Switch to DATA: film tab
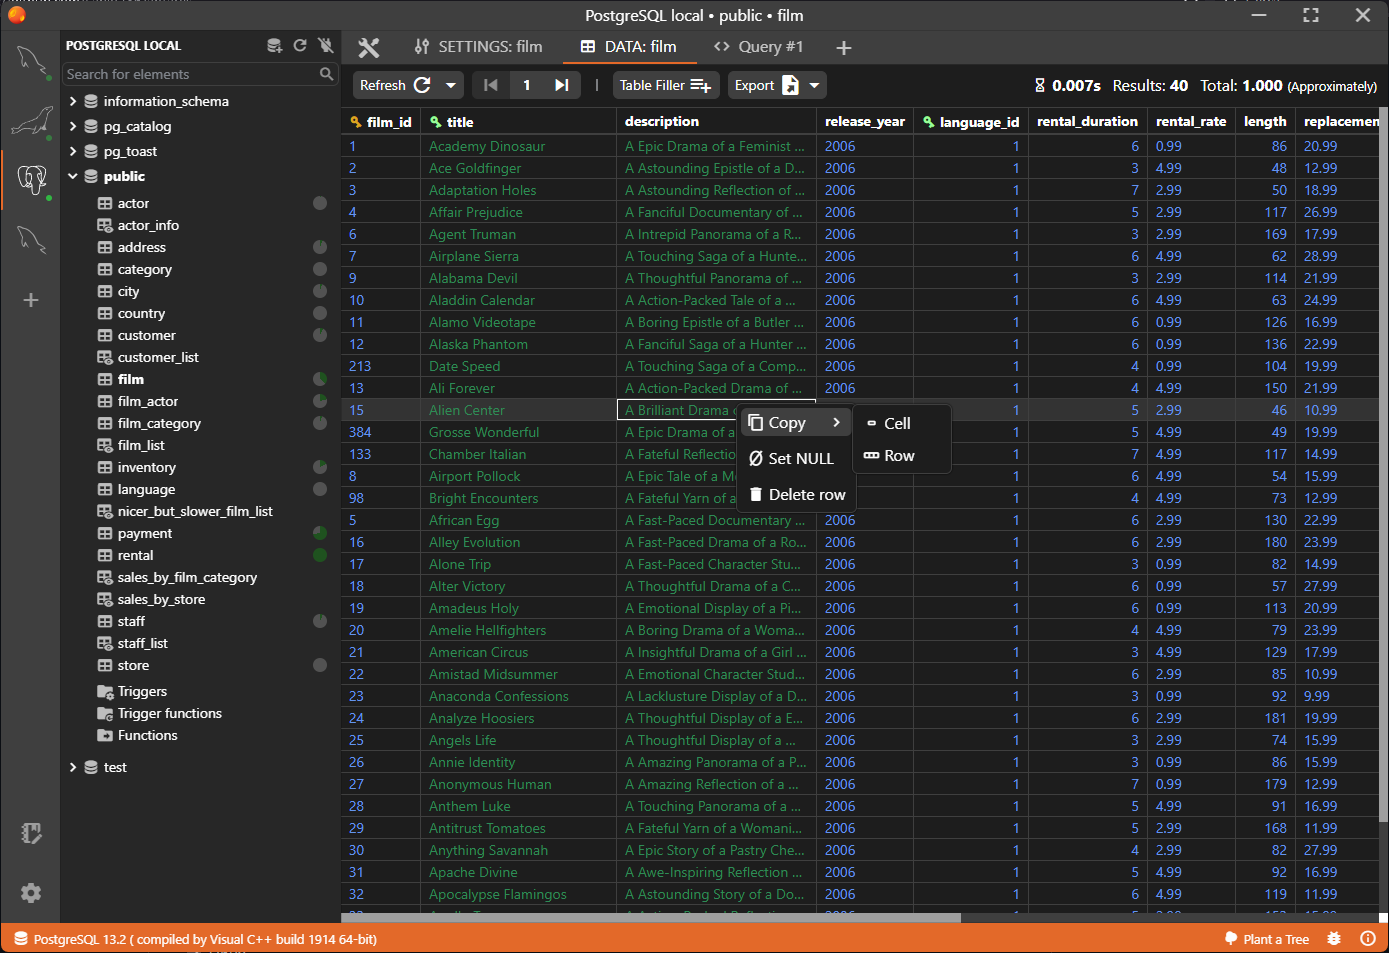The width and height of the screenshot is (1389, 953). pos(629,47)
